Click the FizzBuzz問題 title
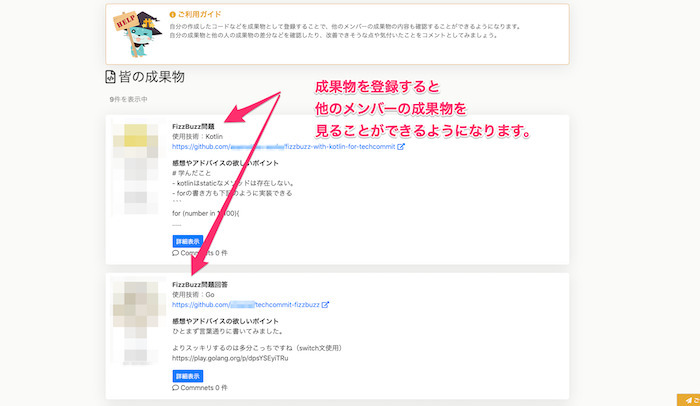700x406 pixels. pyautogui.click(x=193, y=126)
